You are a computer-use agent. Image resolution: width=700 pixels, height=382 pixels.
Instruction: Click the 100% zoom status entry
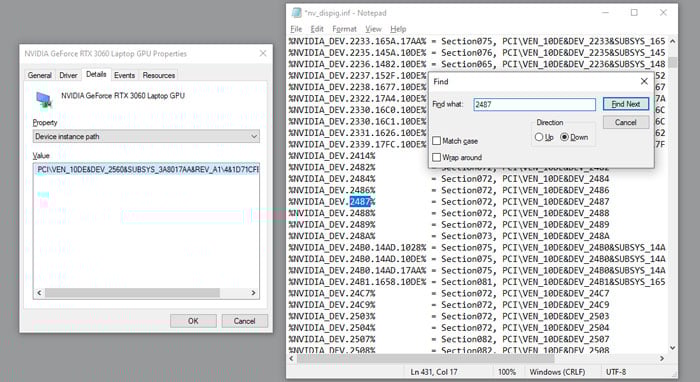(507, 372)
